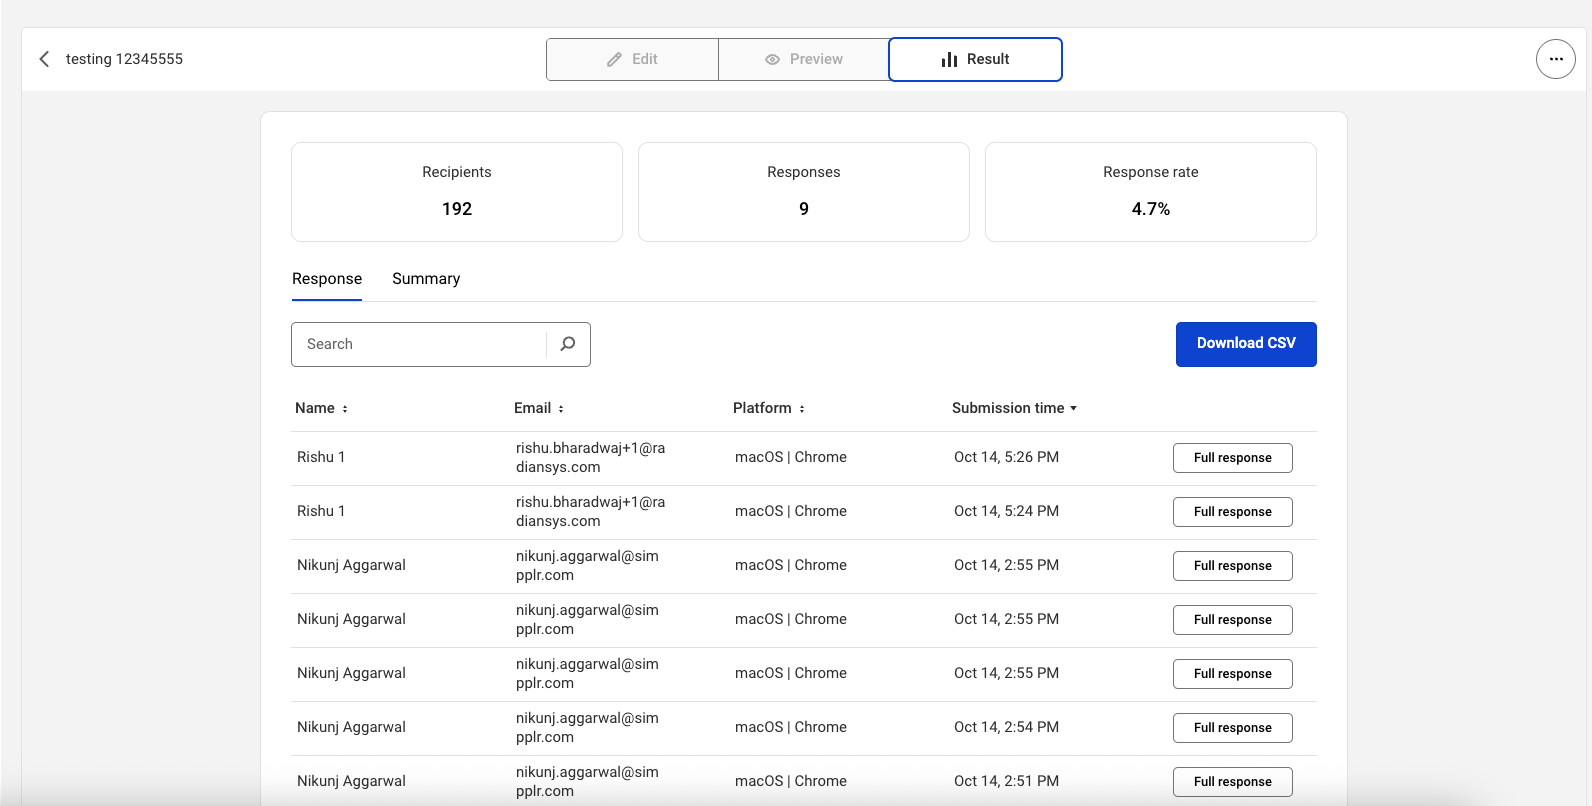Viewport: 1592px width, 806px height.
Task: Open the three-dot more options menu
Action: click(x=1555, y=59)
